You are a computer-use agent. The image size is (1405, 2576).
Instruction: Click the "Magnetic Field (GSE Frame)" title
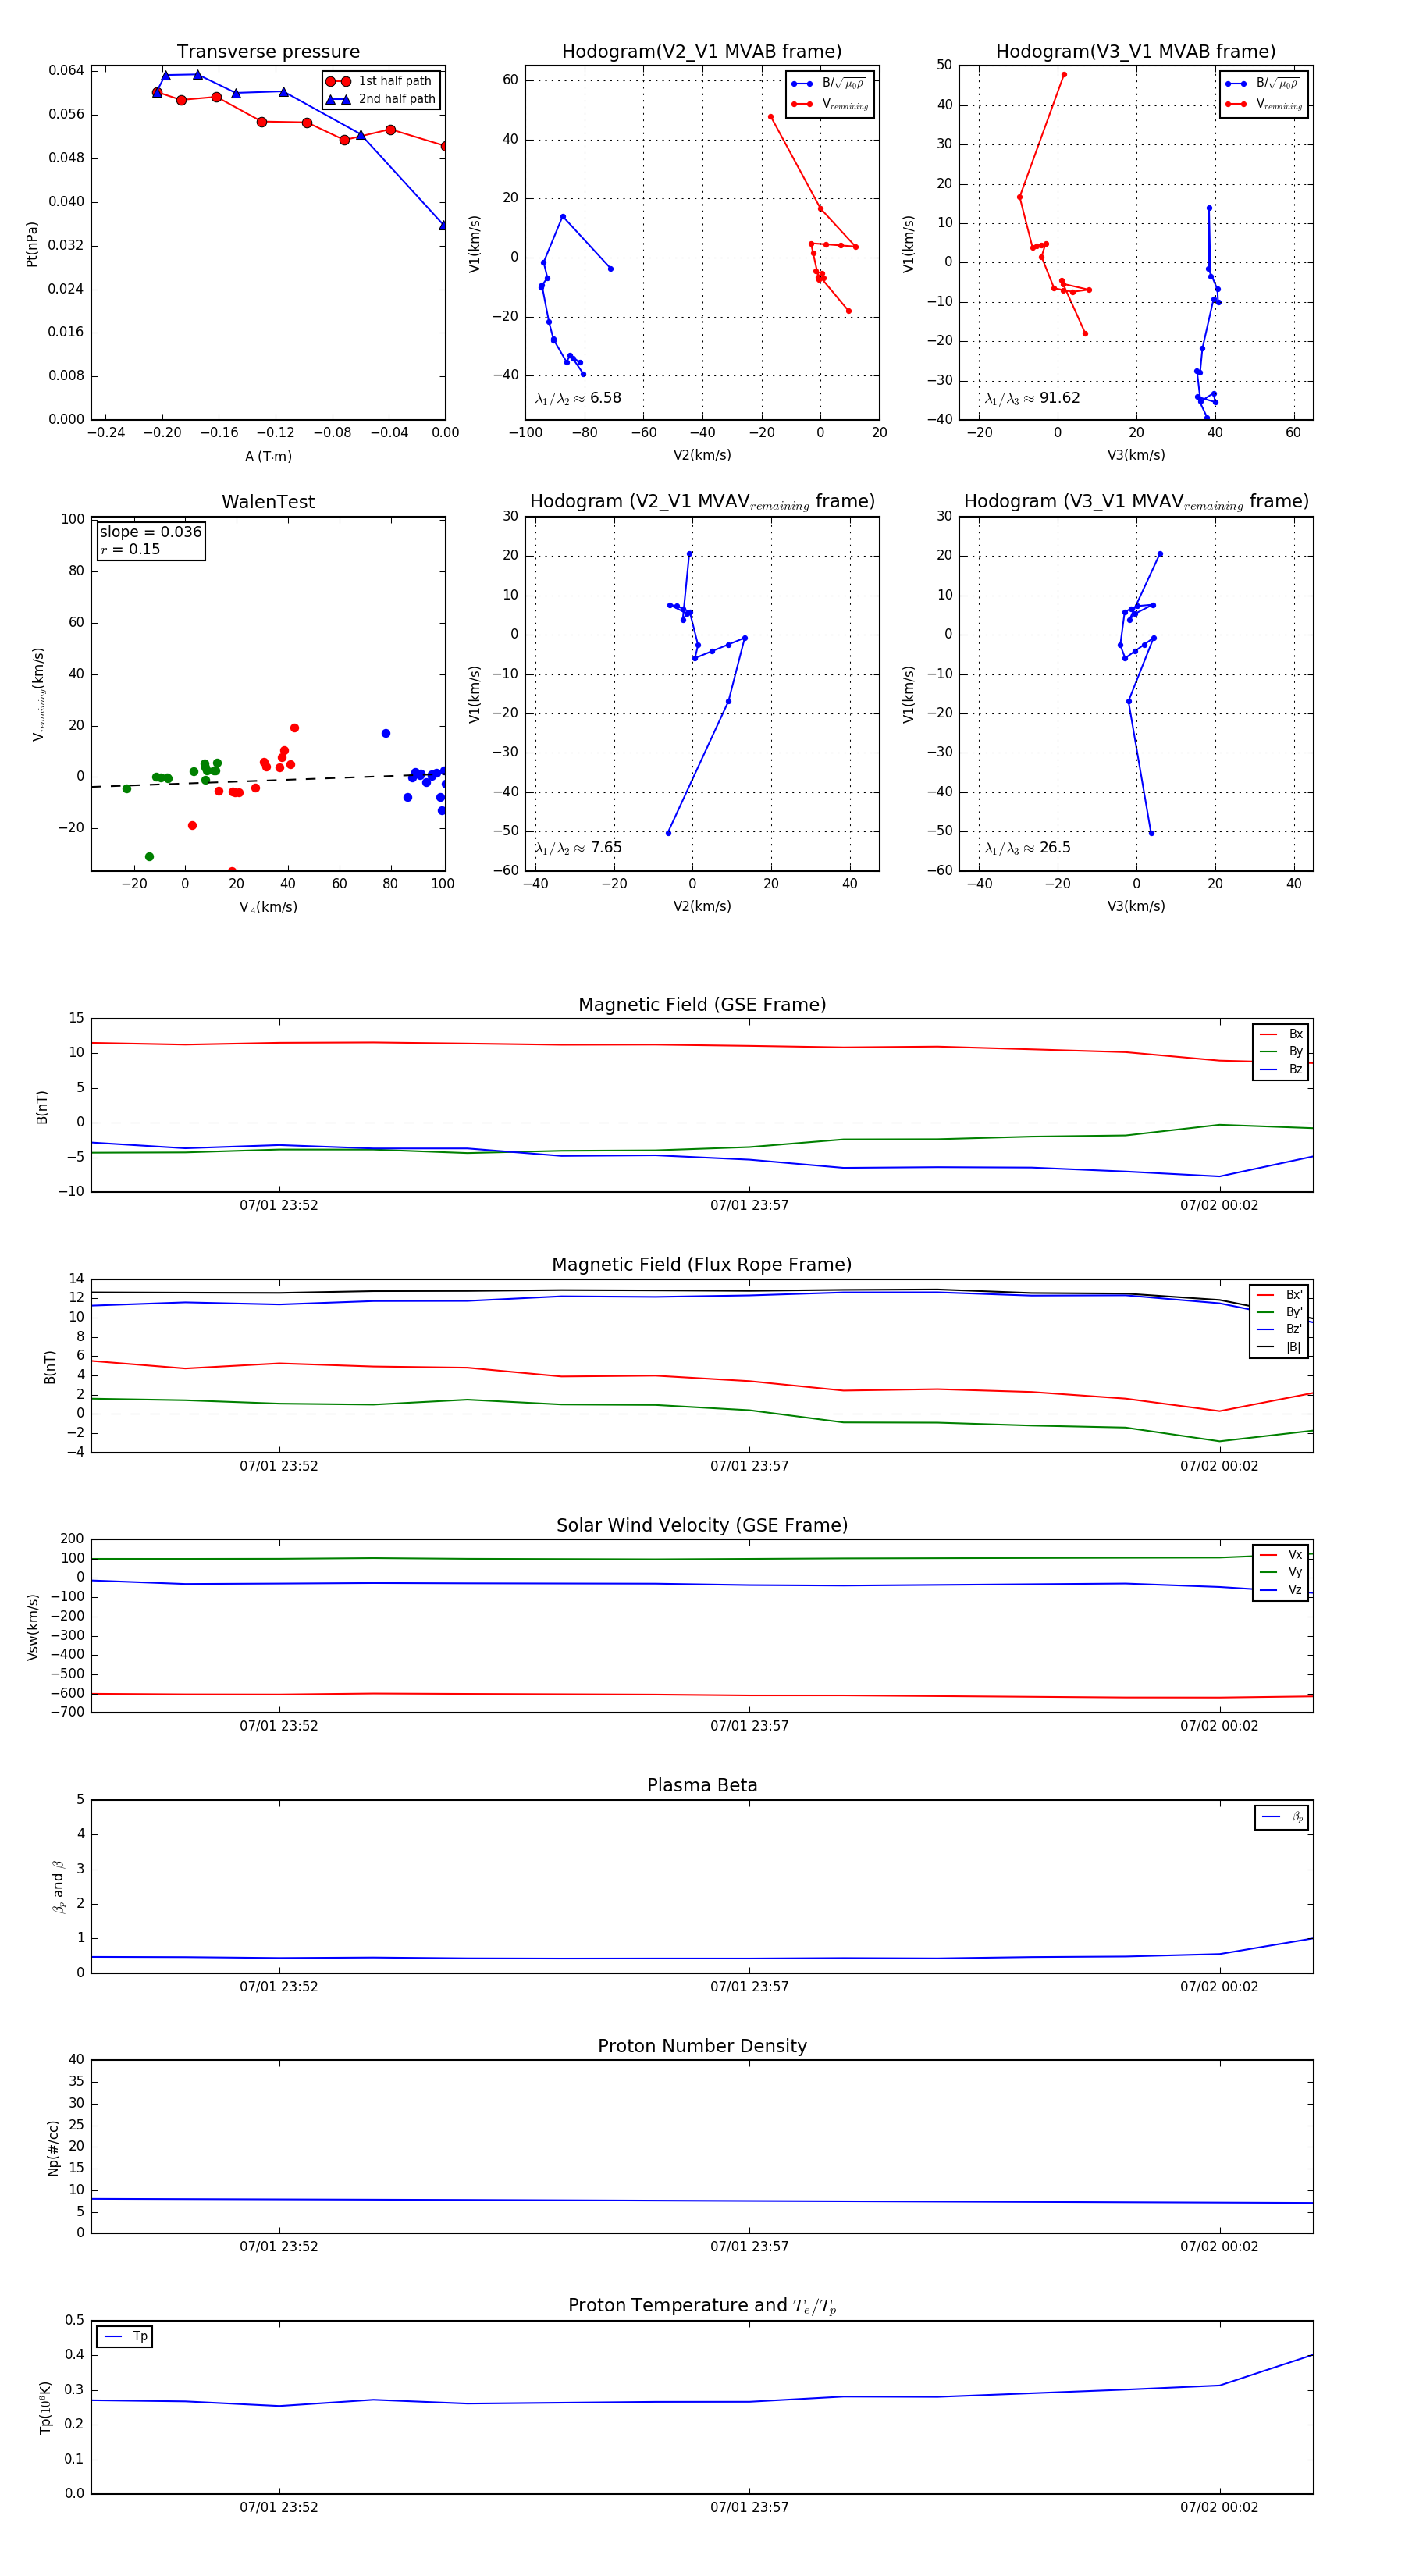coord(702,1005)
